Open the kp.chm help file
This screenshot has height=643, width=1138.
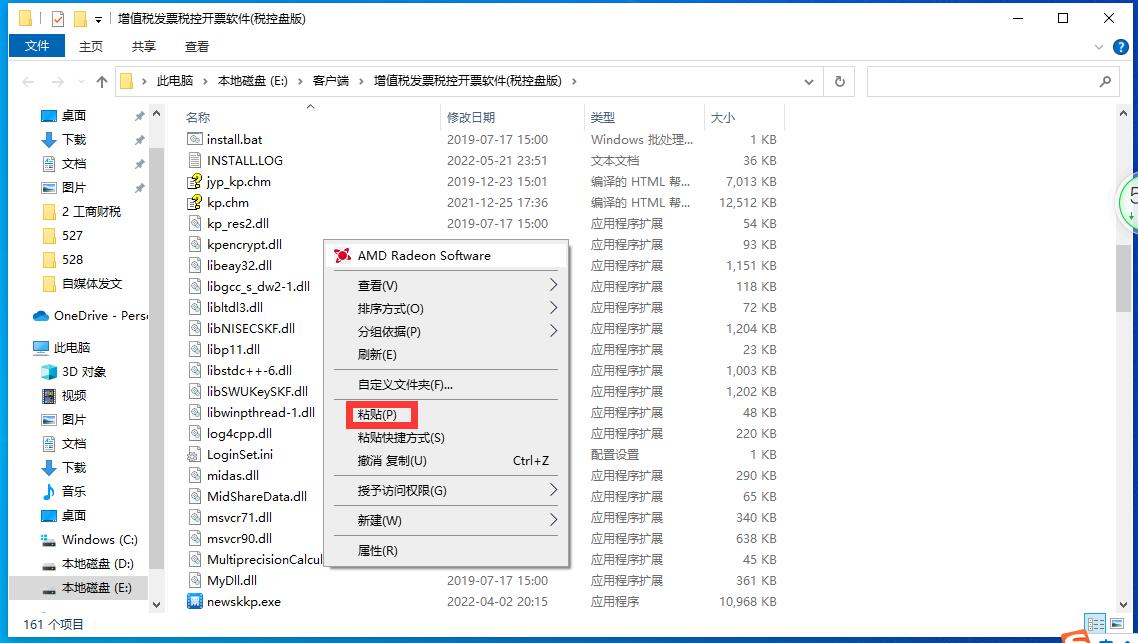tap(228, 202)
